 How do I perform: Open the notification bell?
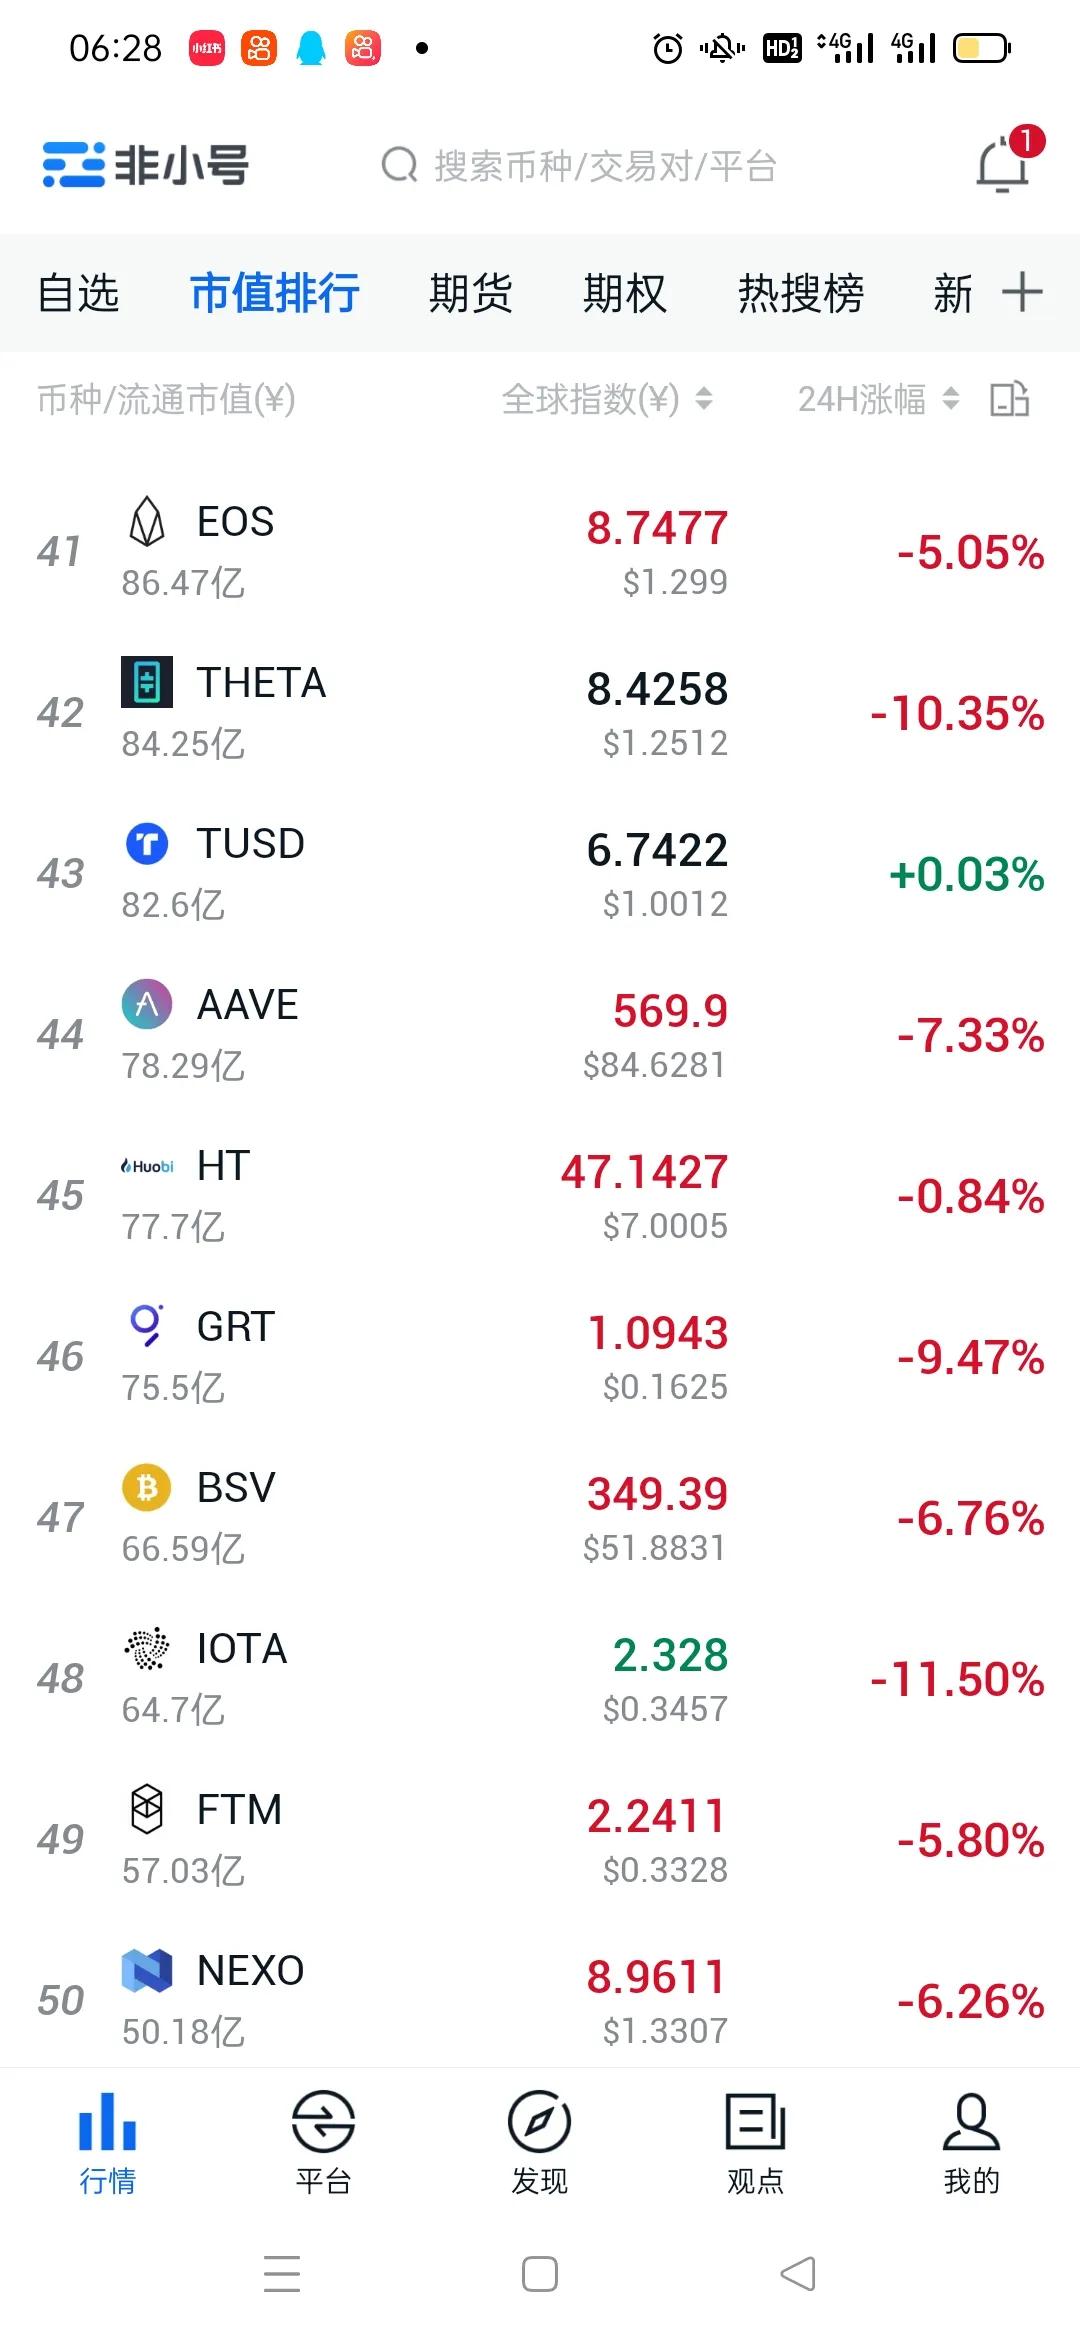click(1002, 164)
